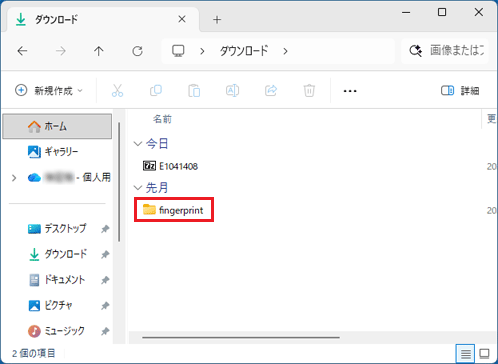Switch to details list view button
Image resolution: width=498 pixels, height=364 pixels.
[465, 353]
